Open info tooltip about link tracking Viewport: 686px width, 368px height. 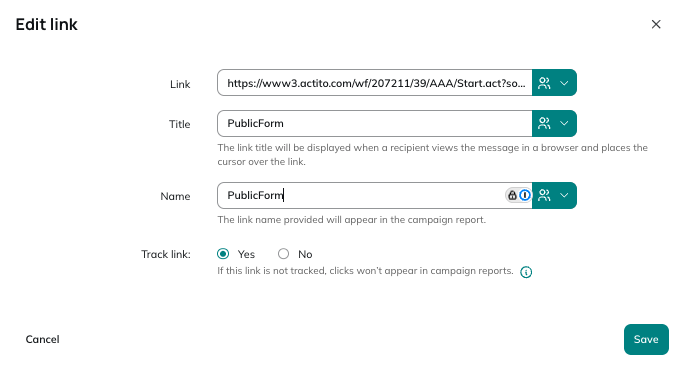526,272
